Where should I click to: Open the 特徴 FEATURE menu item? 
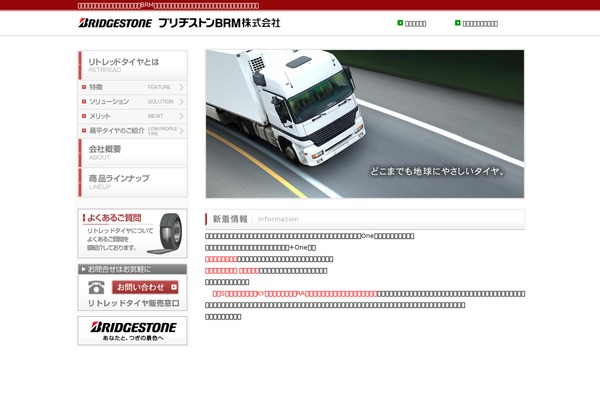(132, 87)
